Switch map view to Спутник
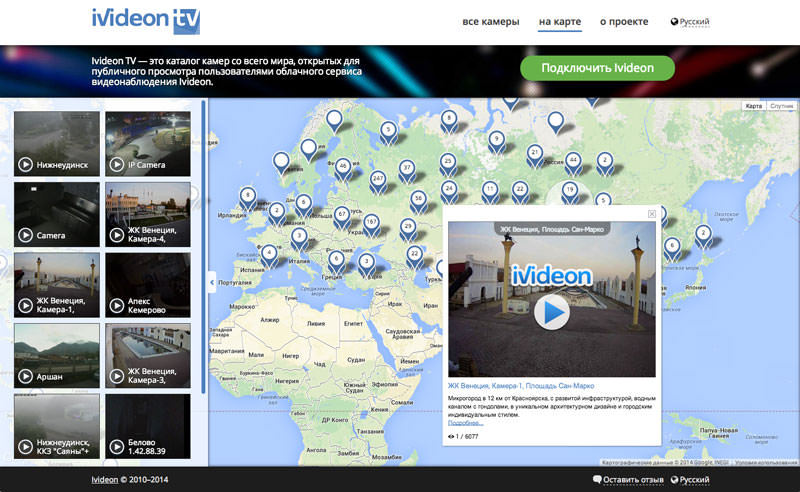 (x=781, y=106)
